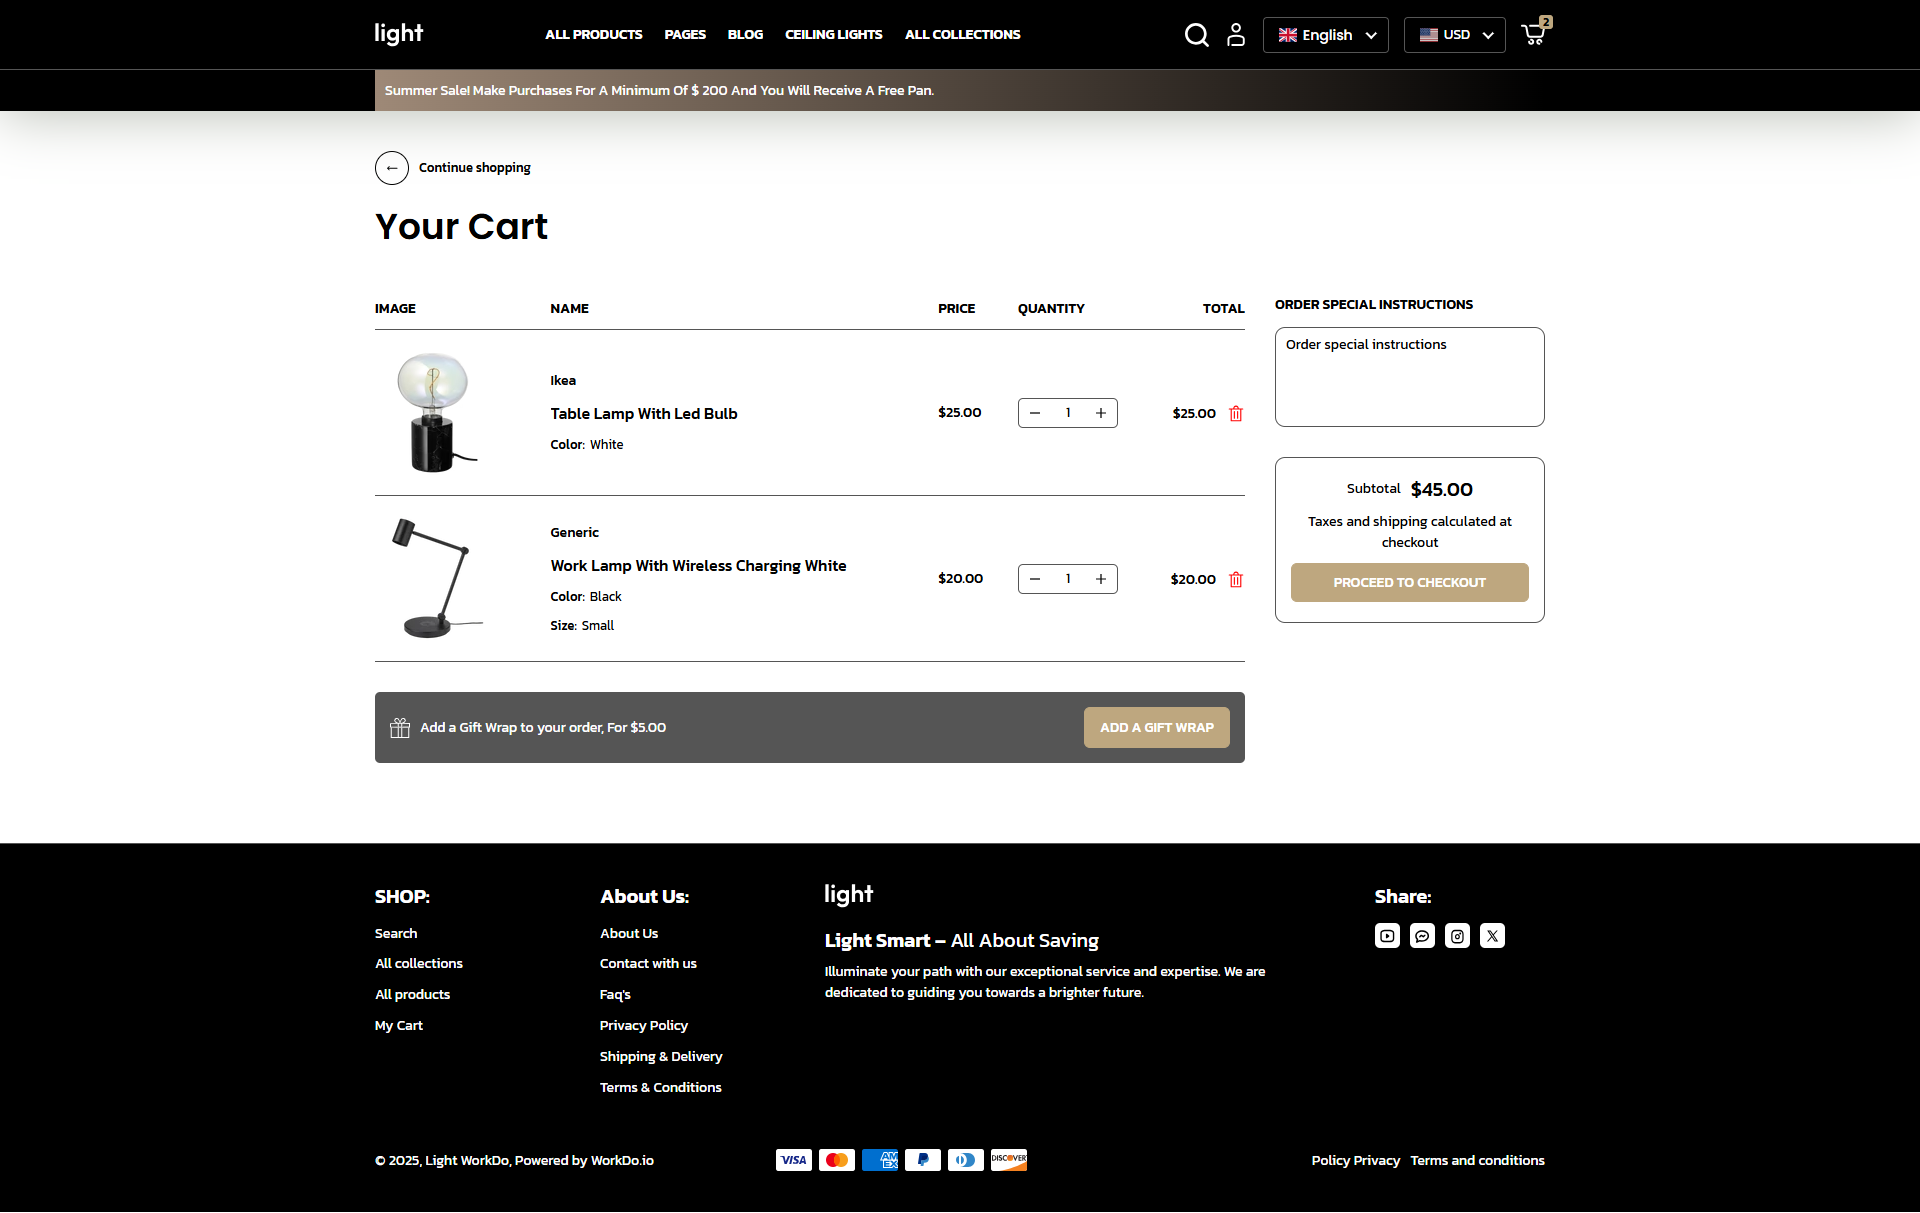This screenshot has height=1213, width=1920.
Task: Delete the Table Lamp using its trash icon
Action: click(1236, 413)
